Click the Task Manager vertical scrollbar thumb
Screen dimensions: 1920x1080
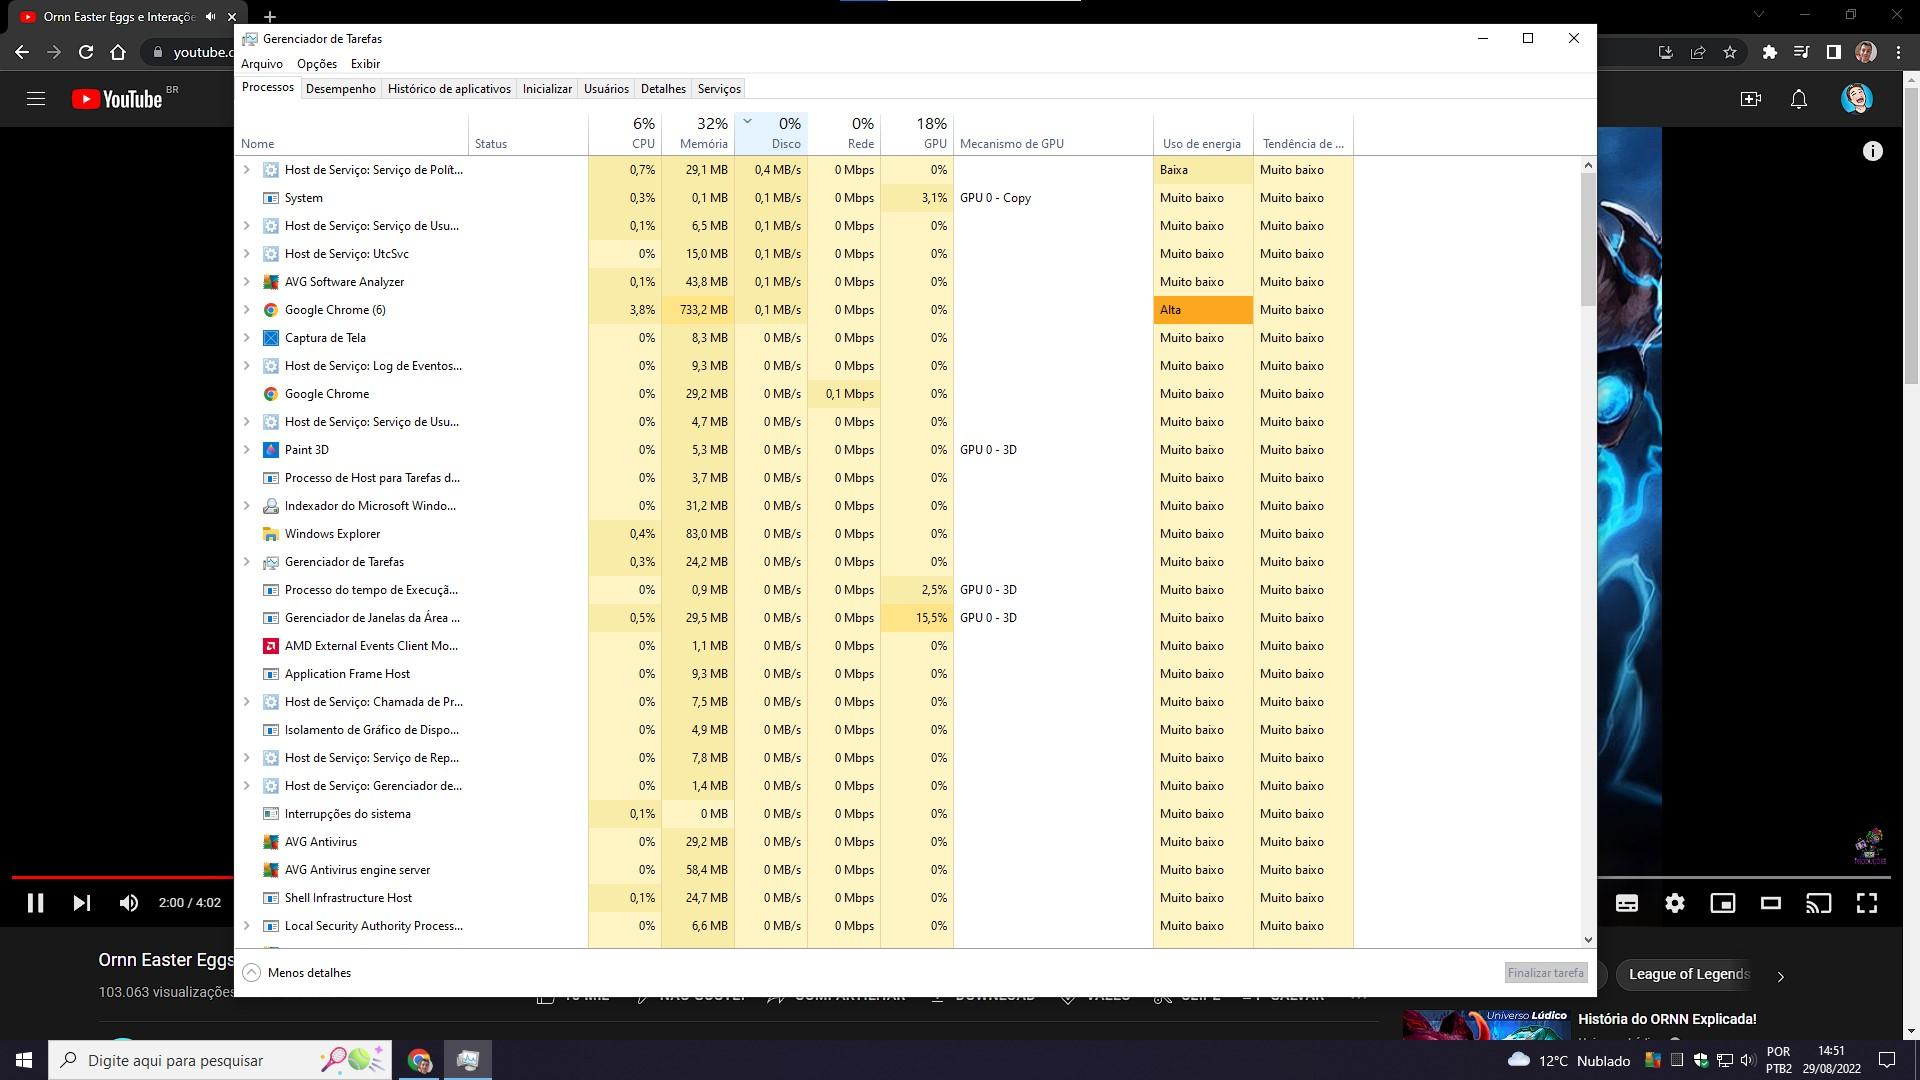pos(1588,239)
